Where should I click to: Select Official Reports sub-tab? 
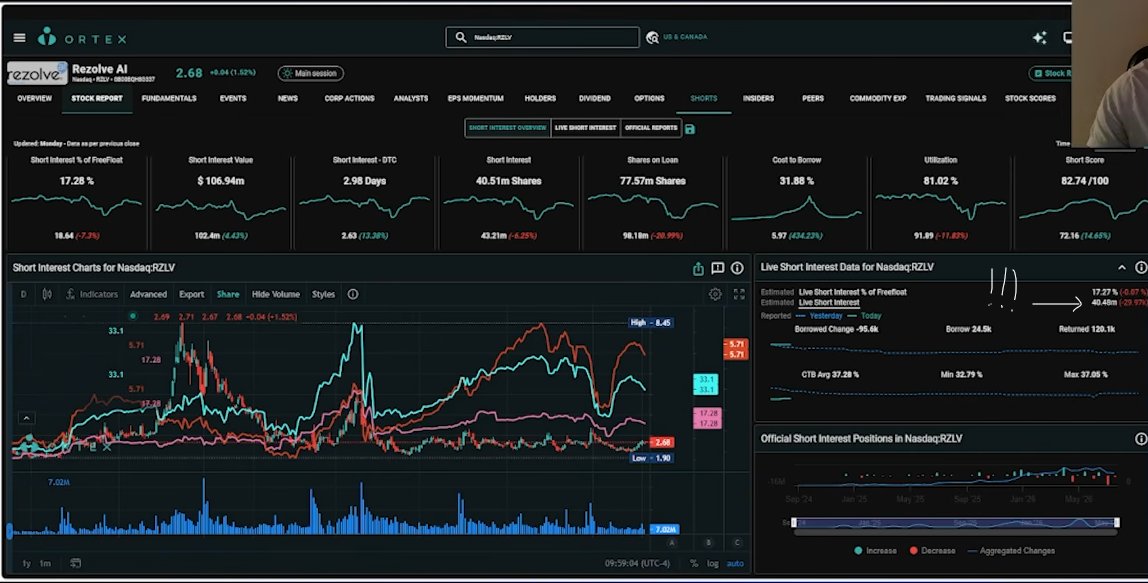click(651, 127)
